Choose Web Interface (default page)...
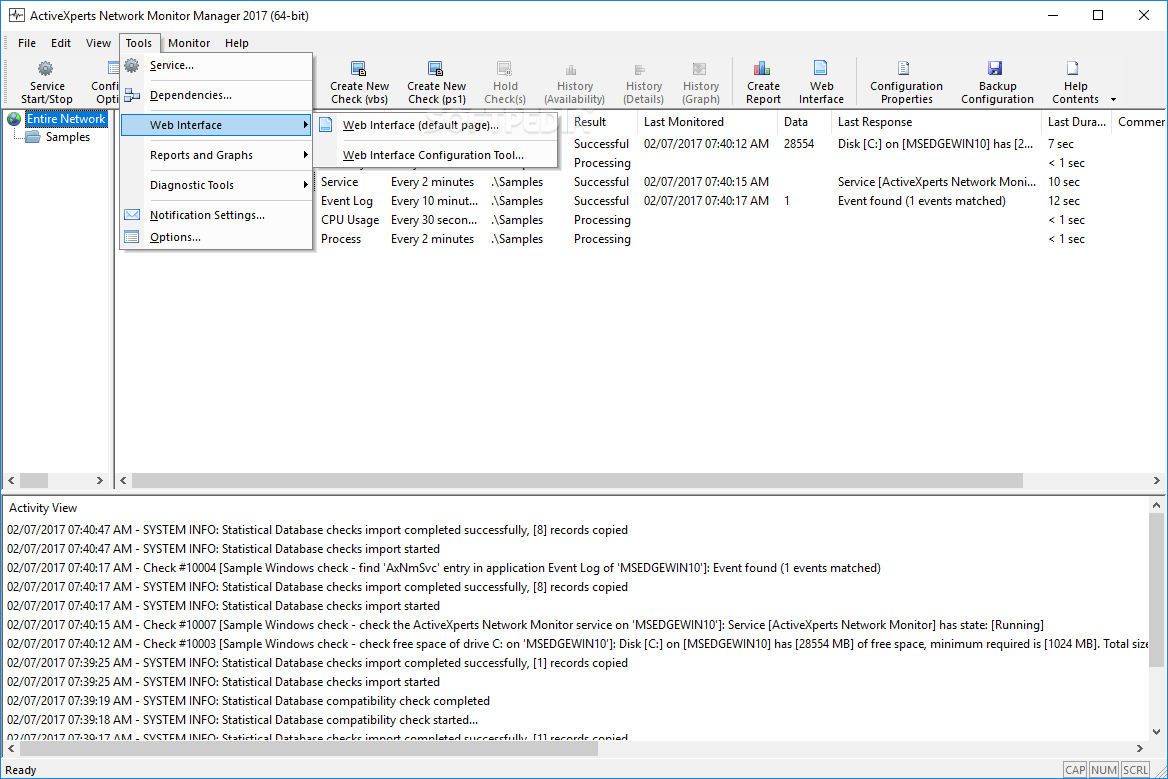This screenshot has height=779, width=1168. coord(436,125)
